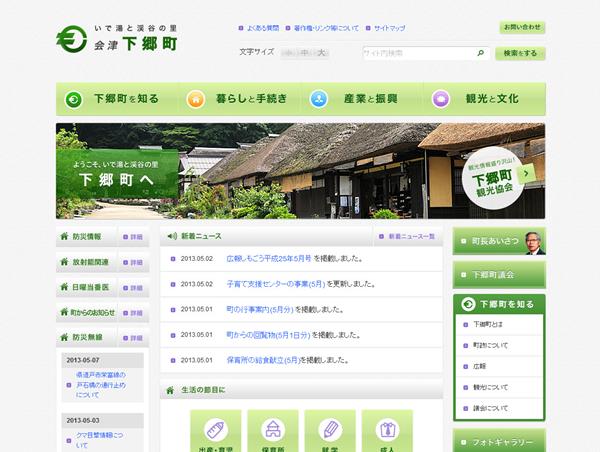Open 詳細 next to 防災情報
600x452 pixels.
tap(133, 237)
